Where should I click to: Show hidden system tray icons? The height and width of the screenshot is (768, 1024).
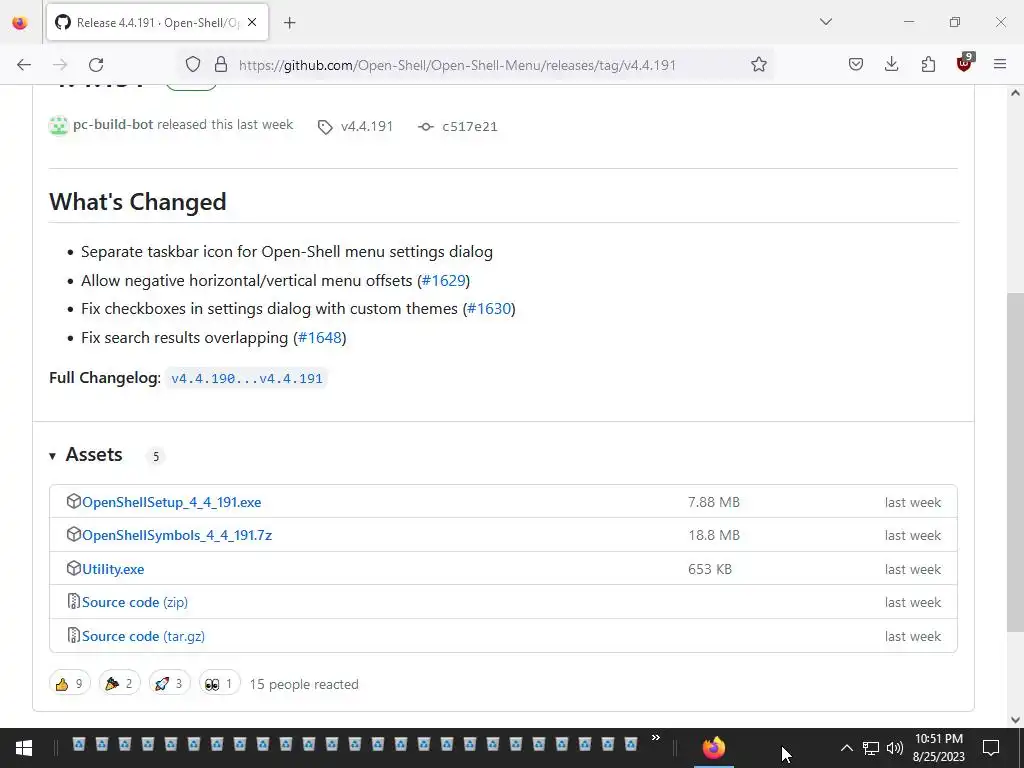pyautogui.click(x=846, y=748)
